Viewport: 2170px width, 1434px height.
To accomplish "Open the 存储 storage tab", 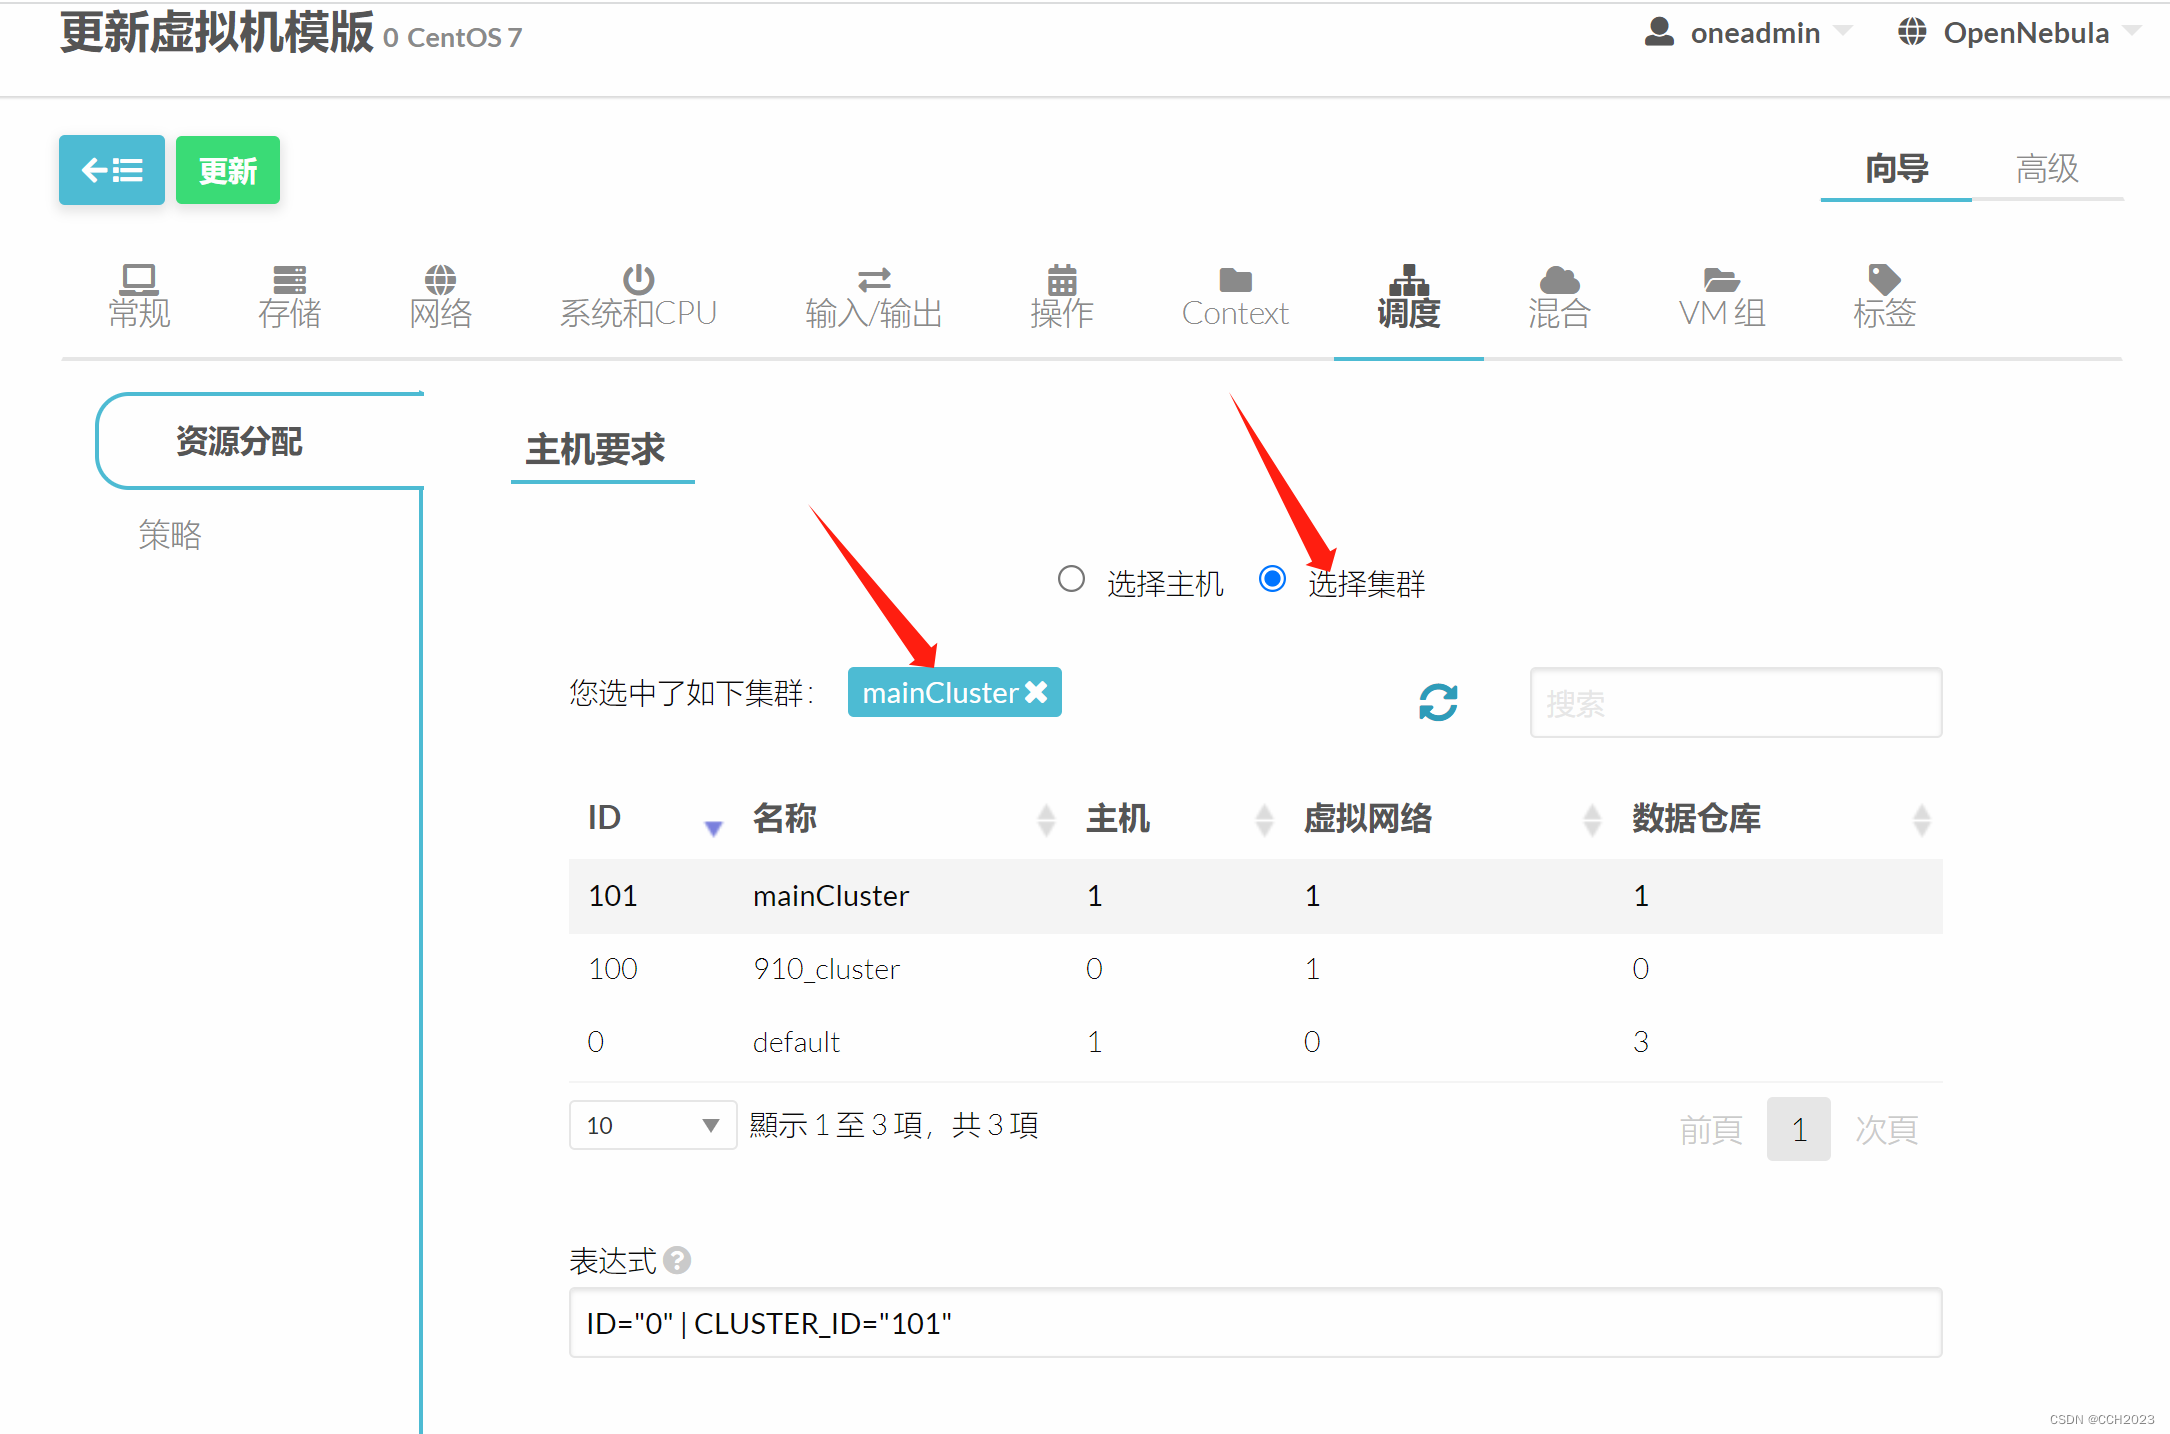I will 289,297.
